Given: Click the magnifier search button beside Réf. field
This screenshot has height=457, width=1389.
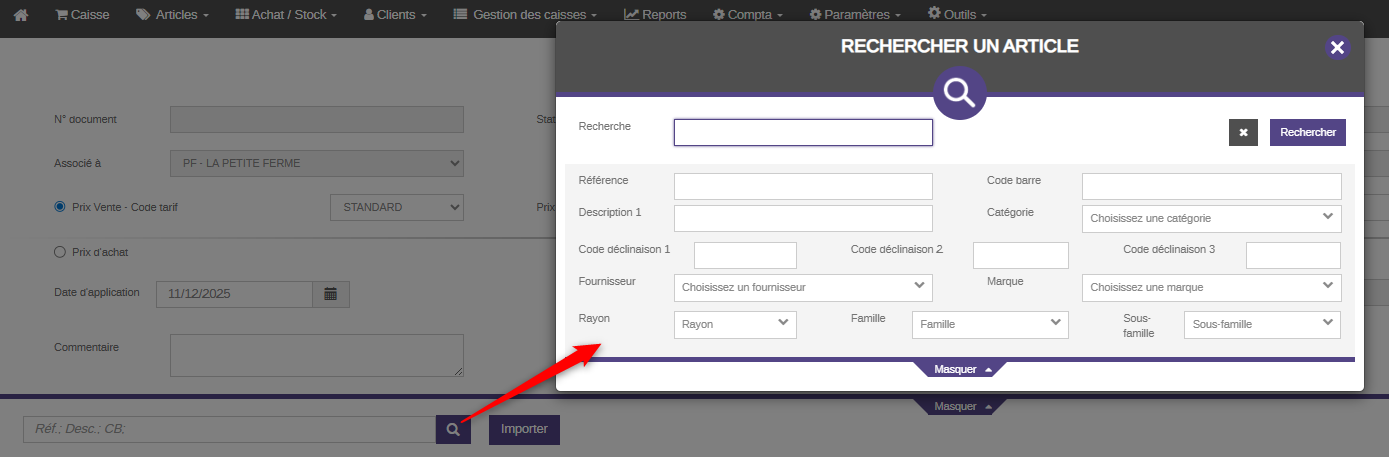Looking at the screenshot, I should click(453, 429).
